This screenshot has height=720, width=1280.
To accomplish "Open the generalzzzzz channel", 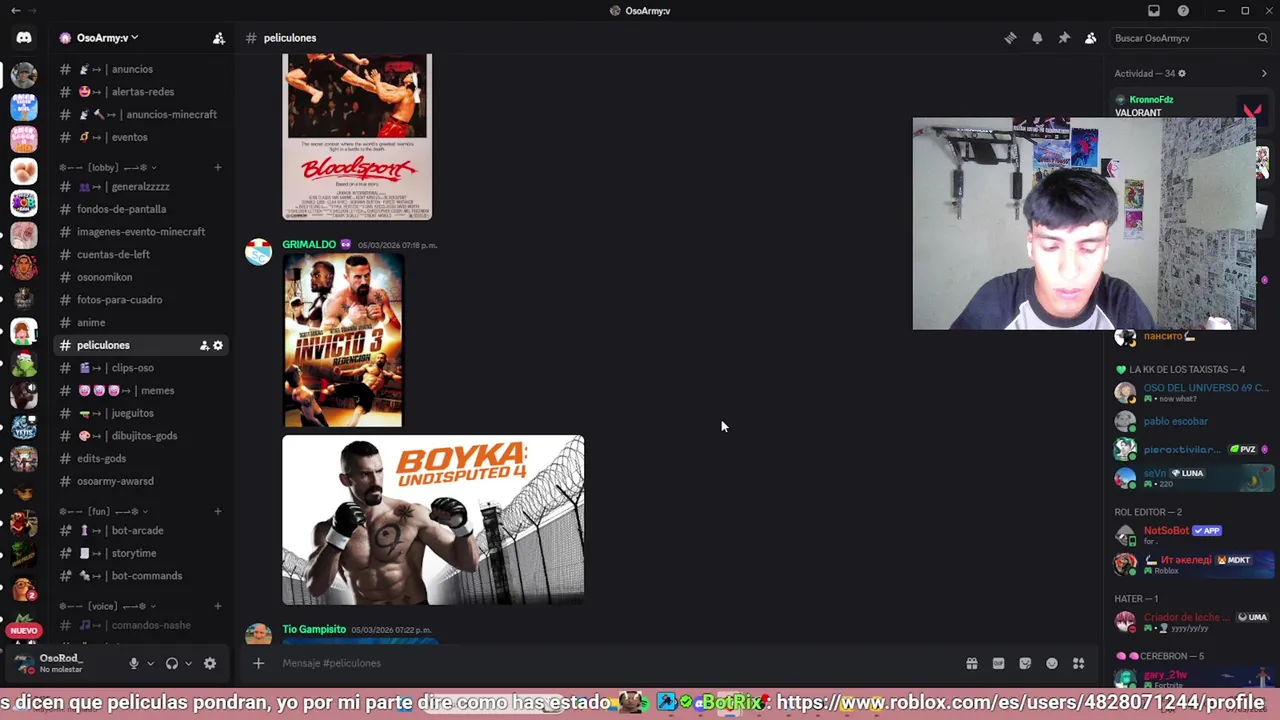I will point(141,187).
